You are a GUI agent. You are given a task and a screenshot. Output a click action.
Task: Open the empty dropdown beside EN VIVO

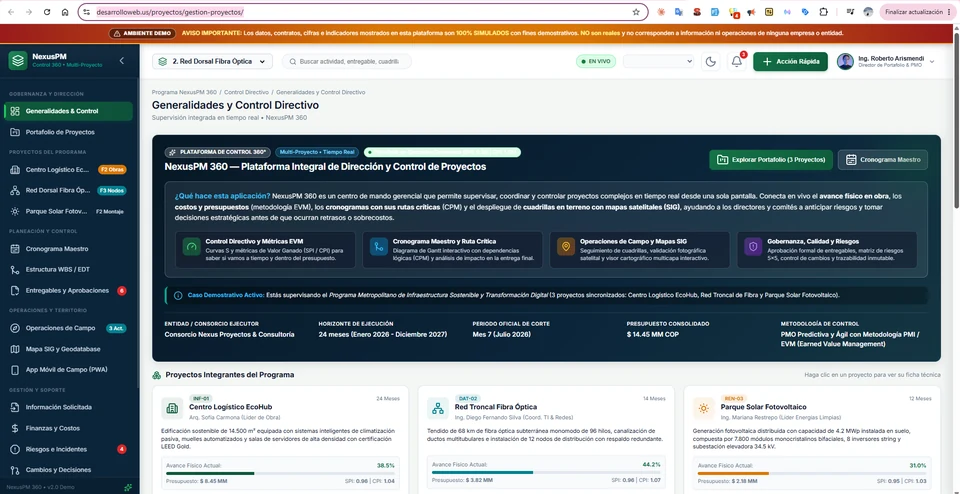pyautogui.click(x=658, y=61)
